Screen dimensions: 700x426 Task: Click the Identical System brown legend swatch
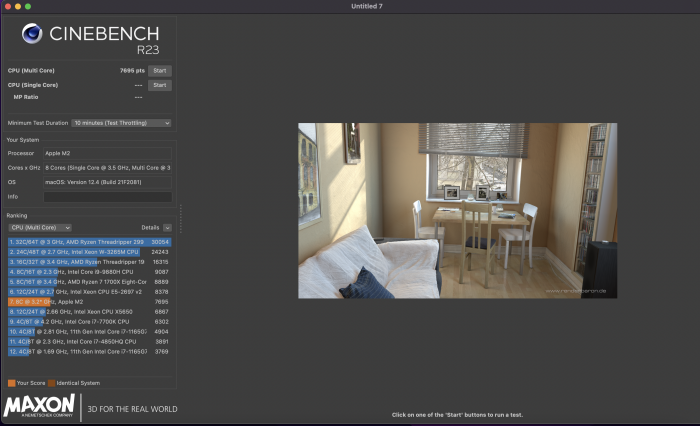point(52,383)
